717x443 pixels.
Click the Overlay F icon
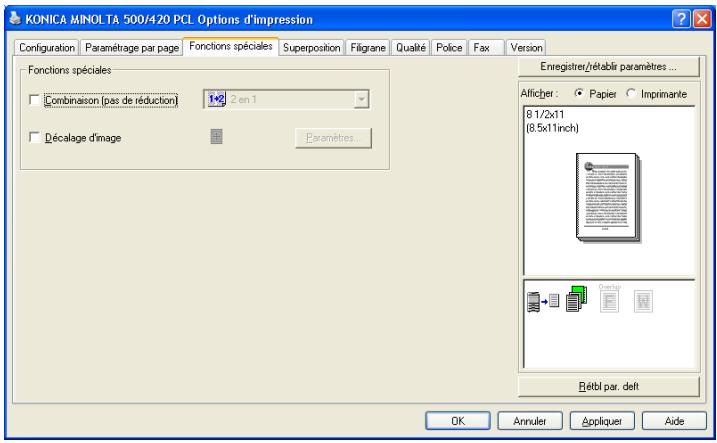[x=609, y=299]
